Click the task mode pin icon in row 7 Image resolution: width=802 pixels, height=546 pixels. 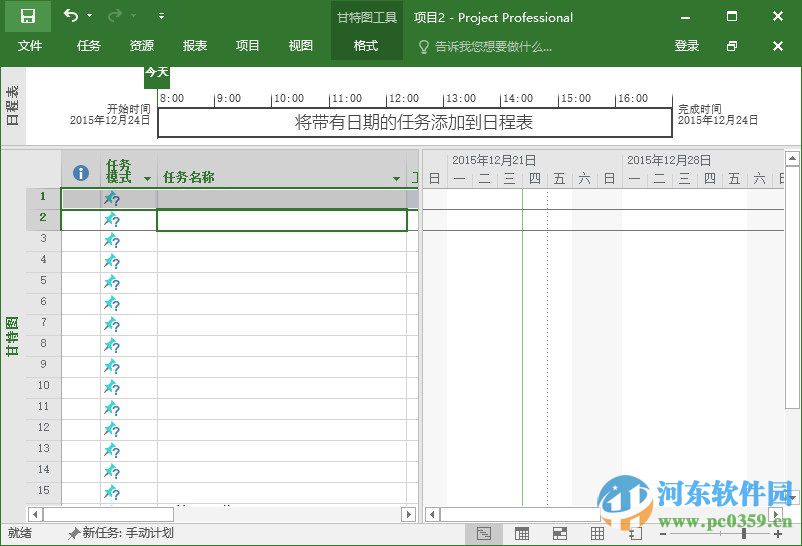(x=112, y=324)
